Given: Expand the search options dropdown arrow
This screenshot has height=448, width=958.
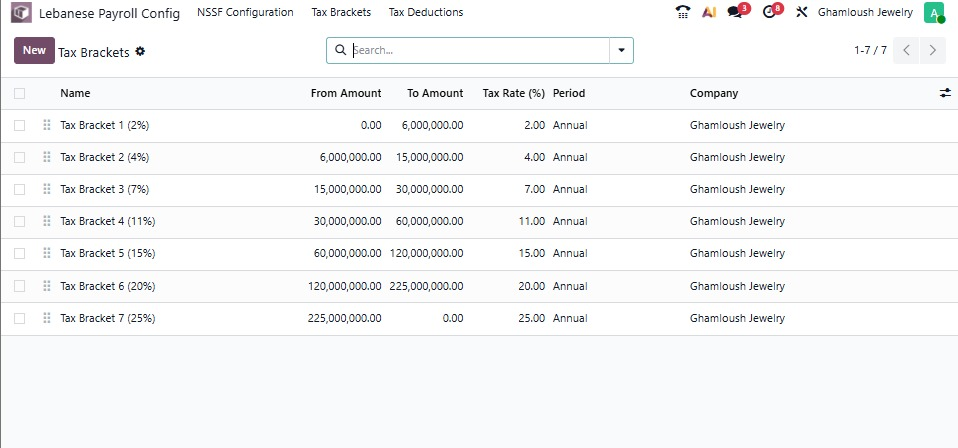Looking at the screenshot, I should [621, 50].
